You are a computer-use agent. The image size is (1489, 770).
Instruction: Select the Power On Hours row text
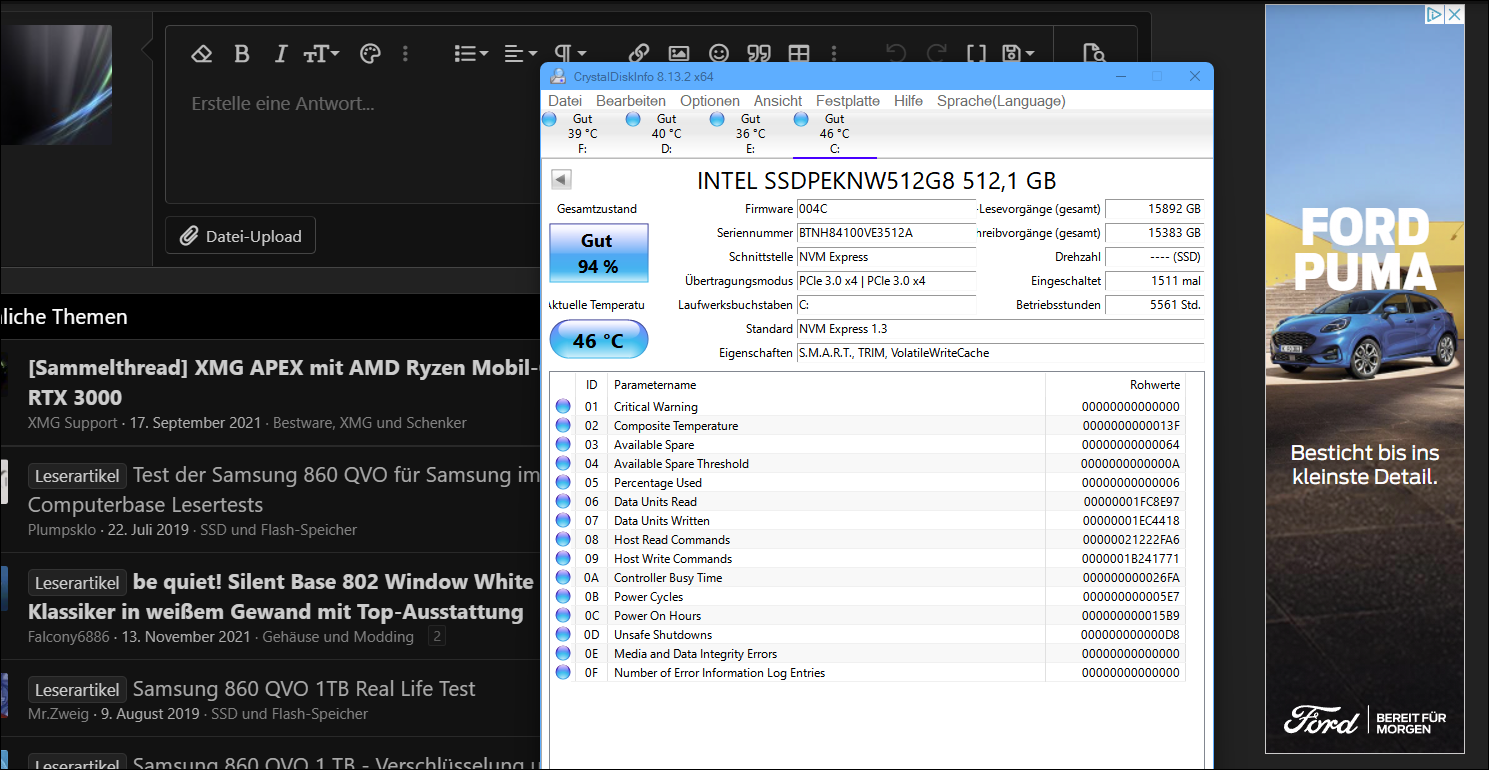pyautogui.click(x=657, y=616)
